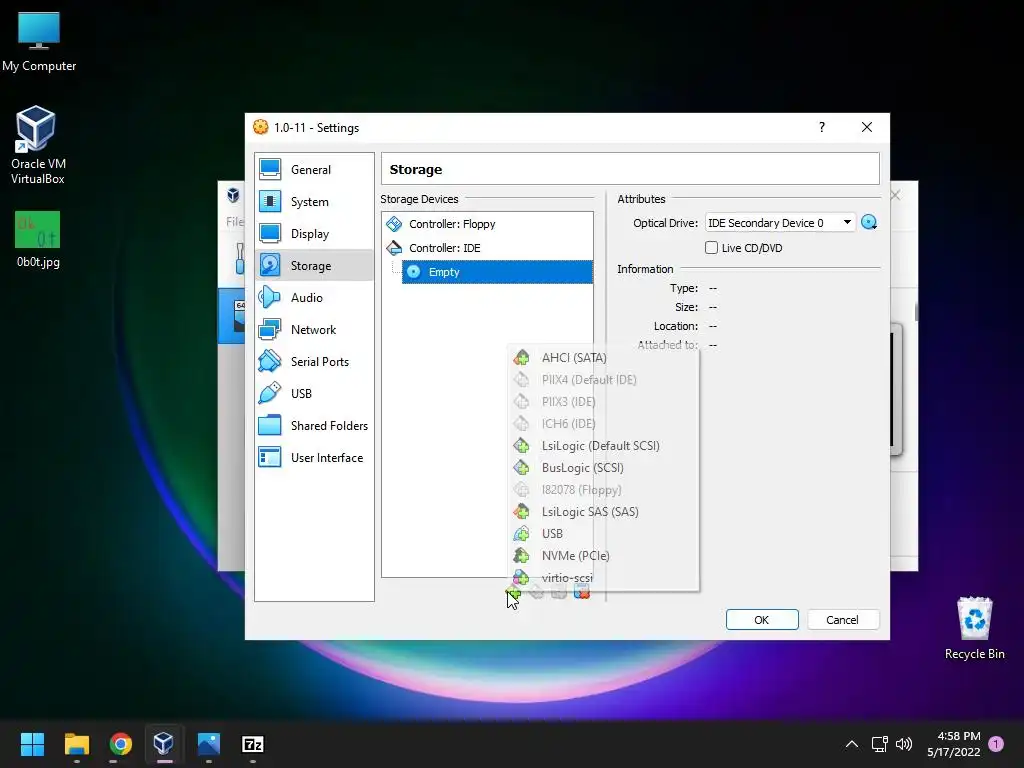
Task: Click the volume tray icon
Action: click(904, 744)
